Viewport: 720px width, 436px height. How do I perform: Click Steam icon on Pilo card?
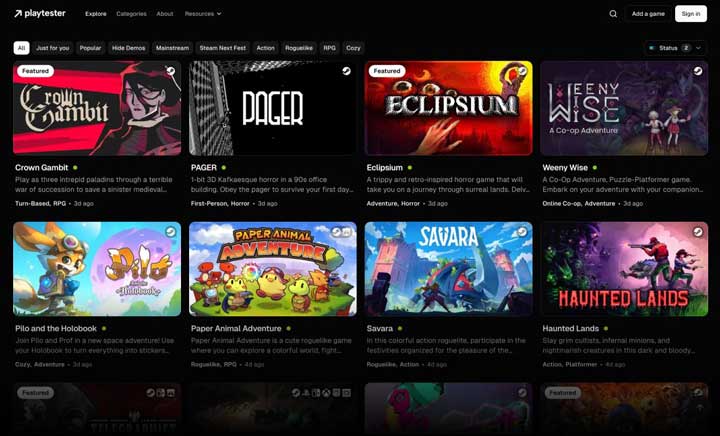pyautogui.click(x=170, y=232)
